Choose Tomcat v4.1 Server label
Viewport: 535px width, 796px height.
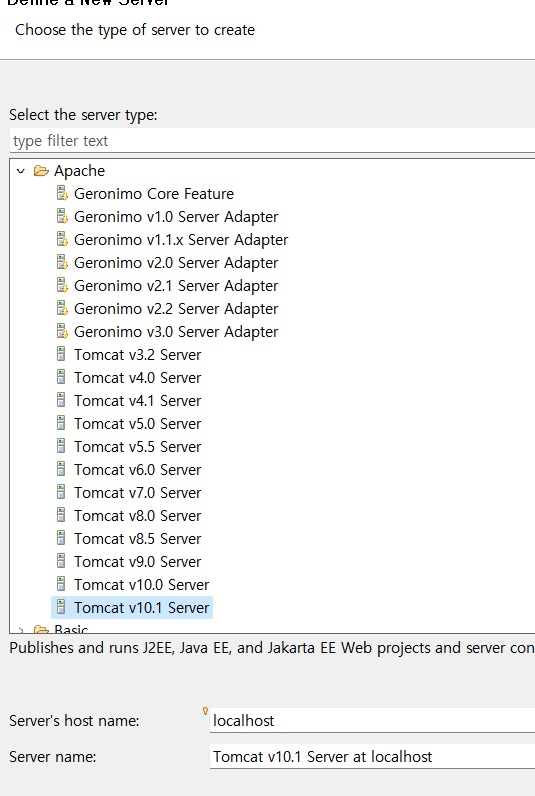coord(138,401)
